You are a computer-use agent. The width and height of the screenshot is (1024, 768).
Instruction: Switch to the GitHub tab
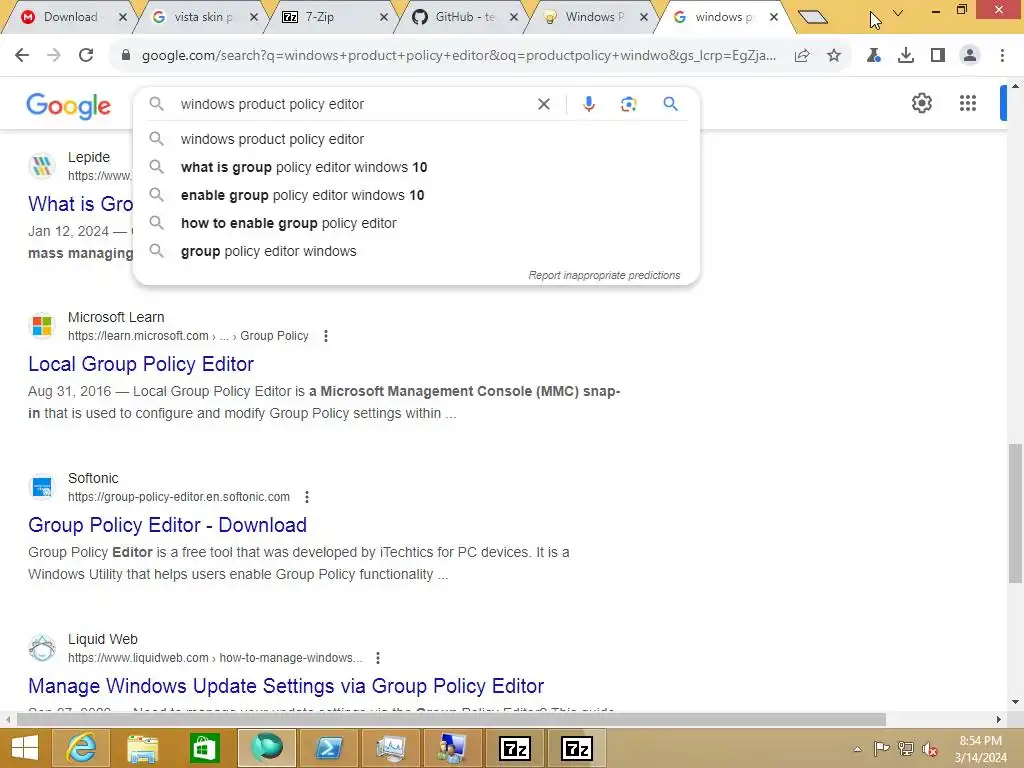click(464, 17)
